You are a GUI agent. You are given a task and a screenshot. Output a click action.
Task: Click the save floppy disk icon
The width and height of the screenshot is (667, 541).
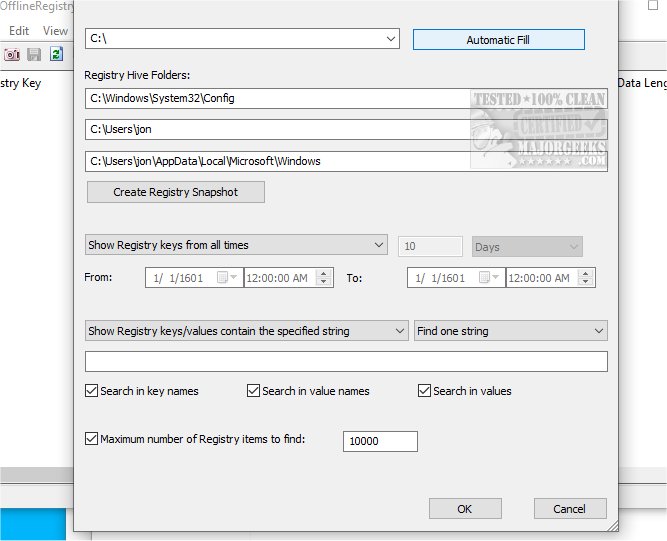tap(34, 54)
